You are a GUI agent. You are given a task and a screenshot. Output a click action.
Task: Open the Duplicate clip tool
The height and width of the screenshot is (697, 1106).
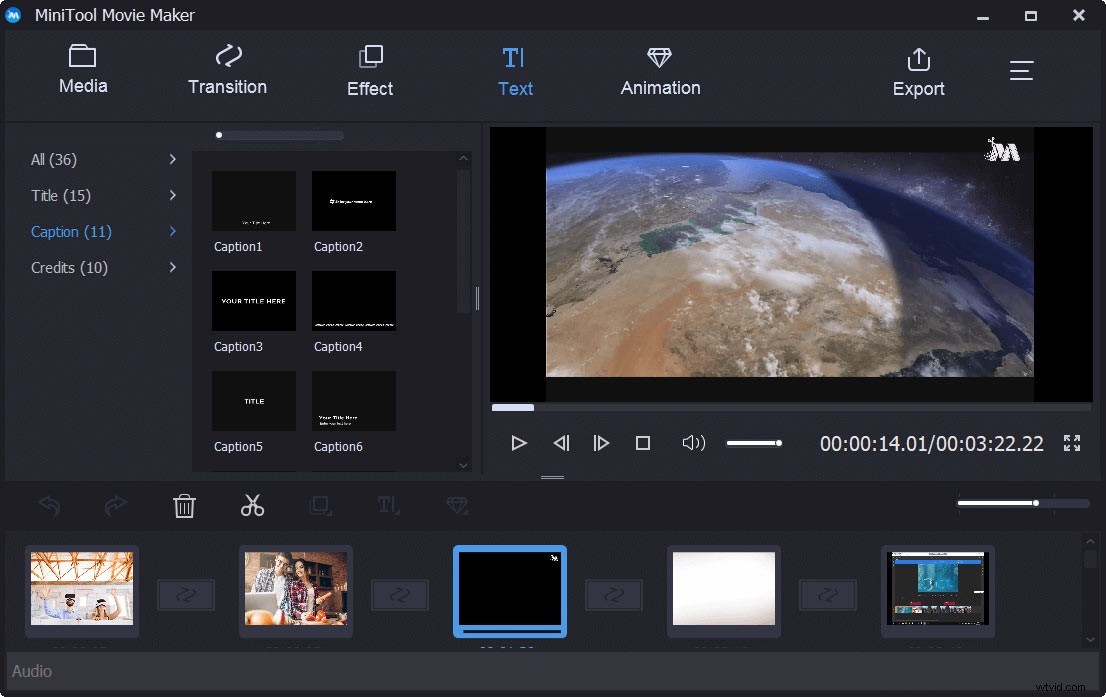pos(320,505)
